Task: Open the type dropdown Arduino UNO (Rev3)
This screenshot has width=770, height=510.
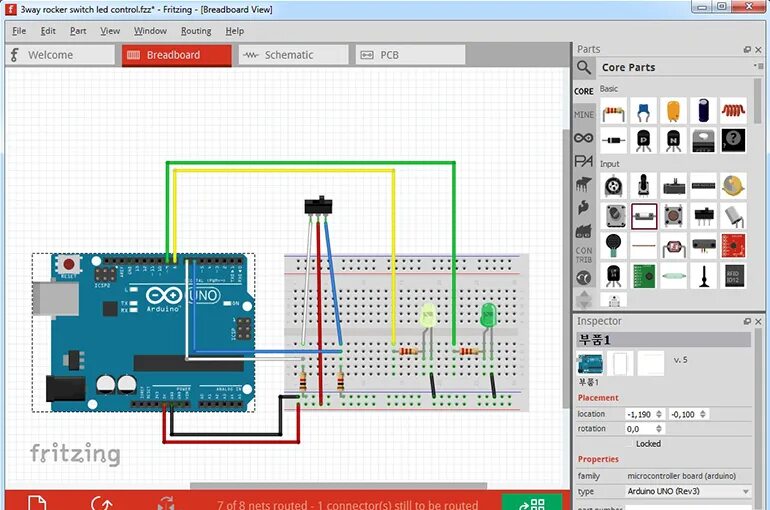Action: 688,491
